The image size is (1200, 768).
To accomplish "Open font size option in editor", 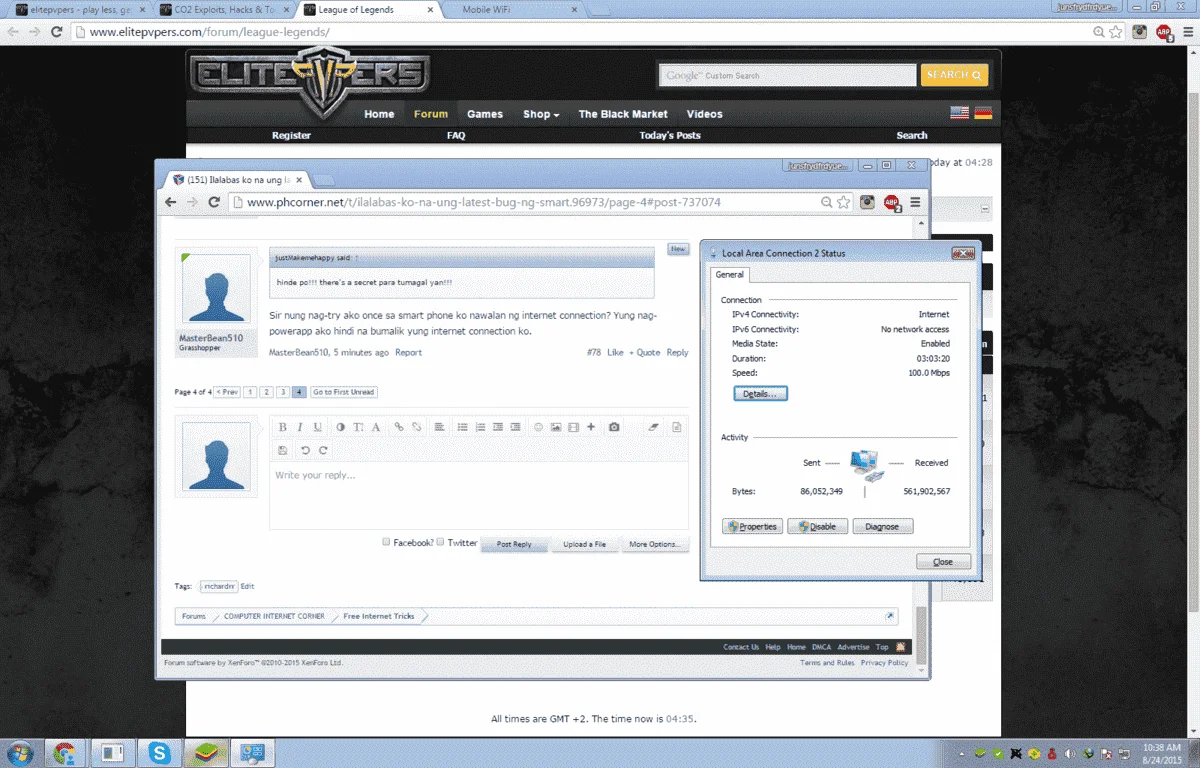I will coord(358,427).
